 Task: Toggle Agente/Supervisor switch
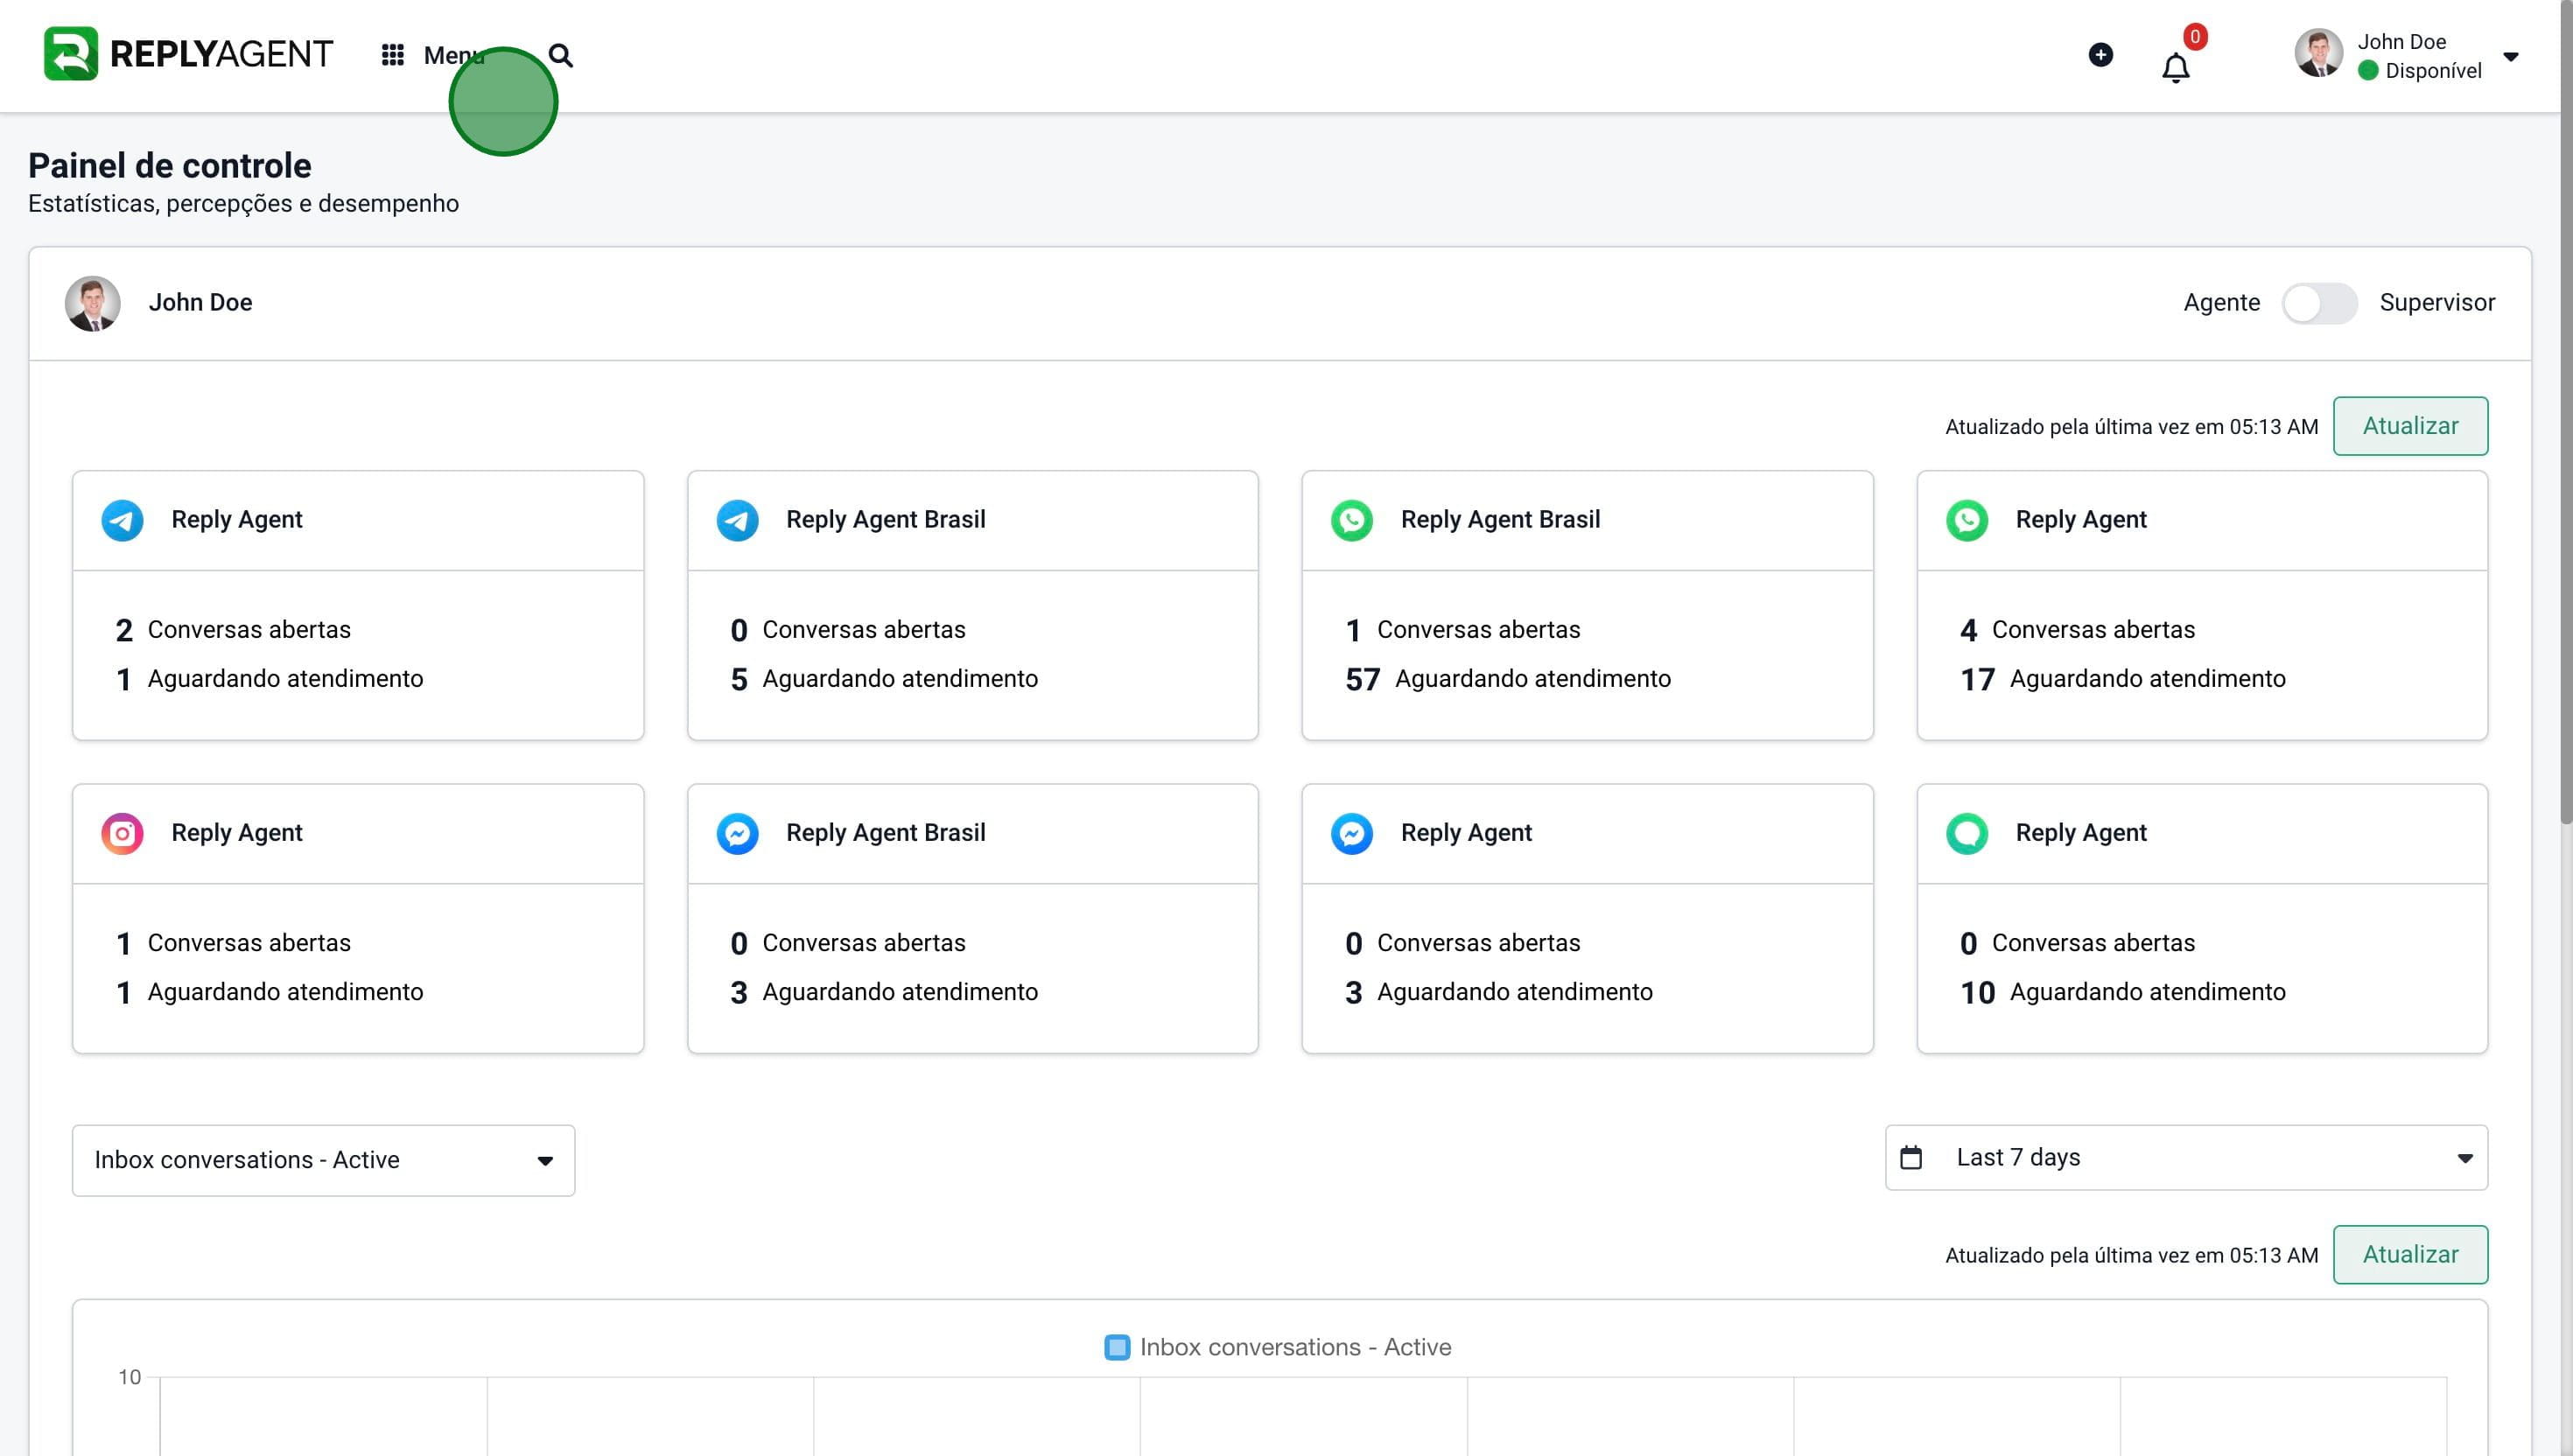2319,303
